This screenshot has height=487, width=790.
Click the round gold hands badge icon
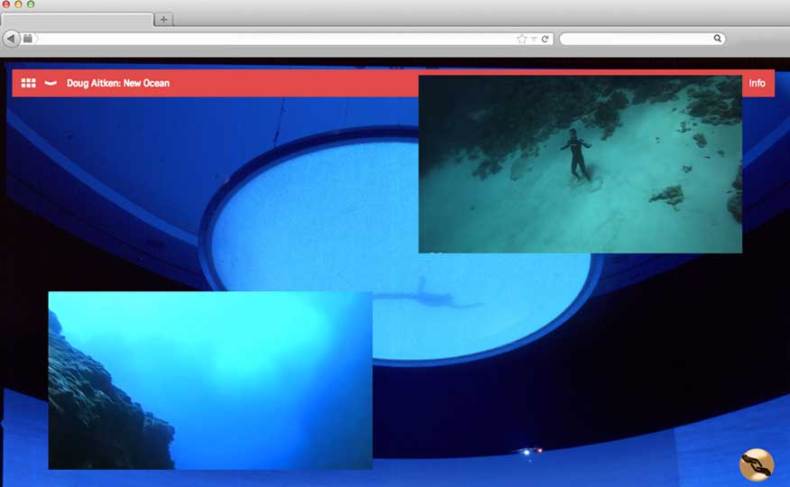coord(756,465)
